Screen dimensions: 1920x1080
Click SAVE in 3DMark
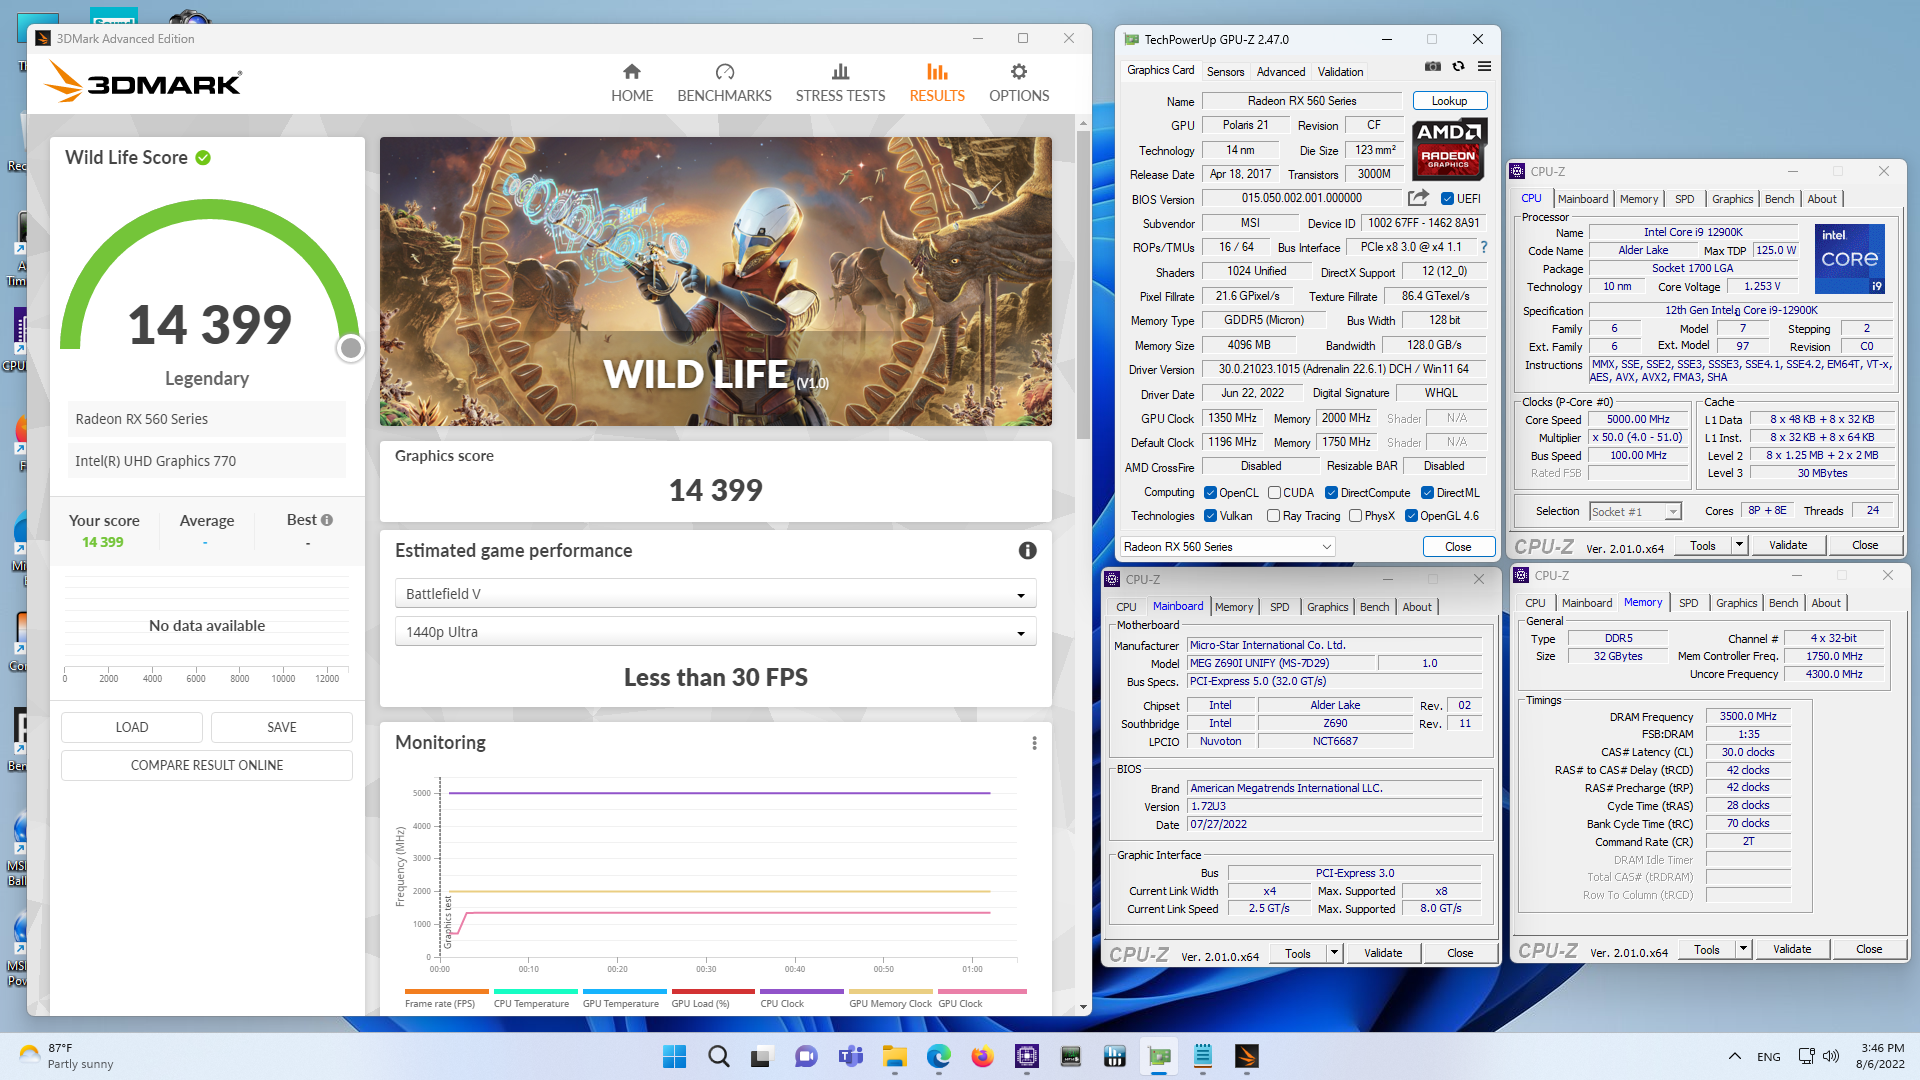tap(282, 727)
